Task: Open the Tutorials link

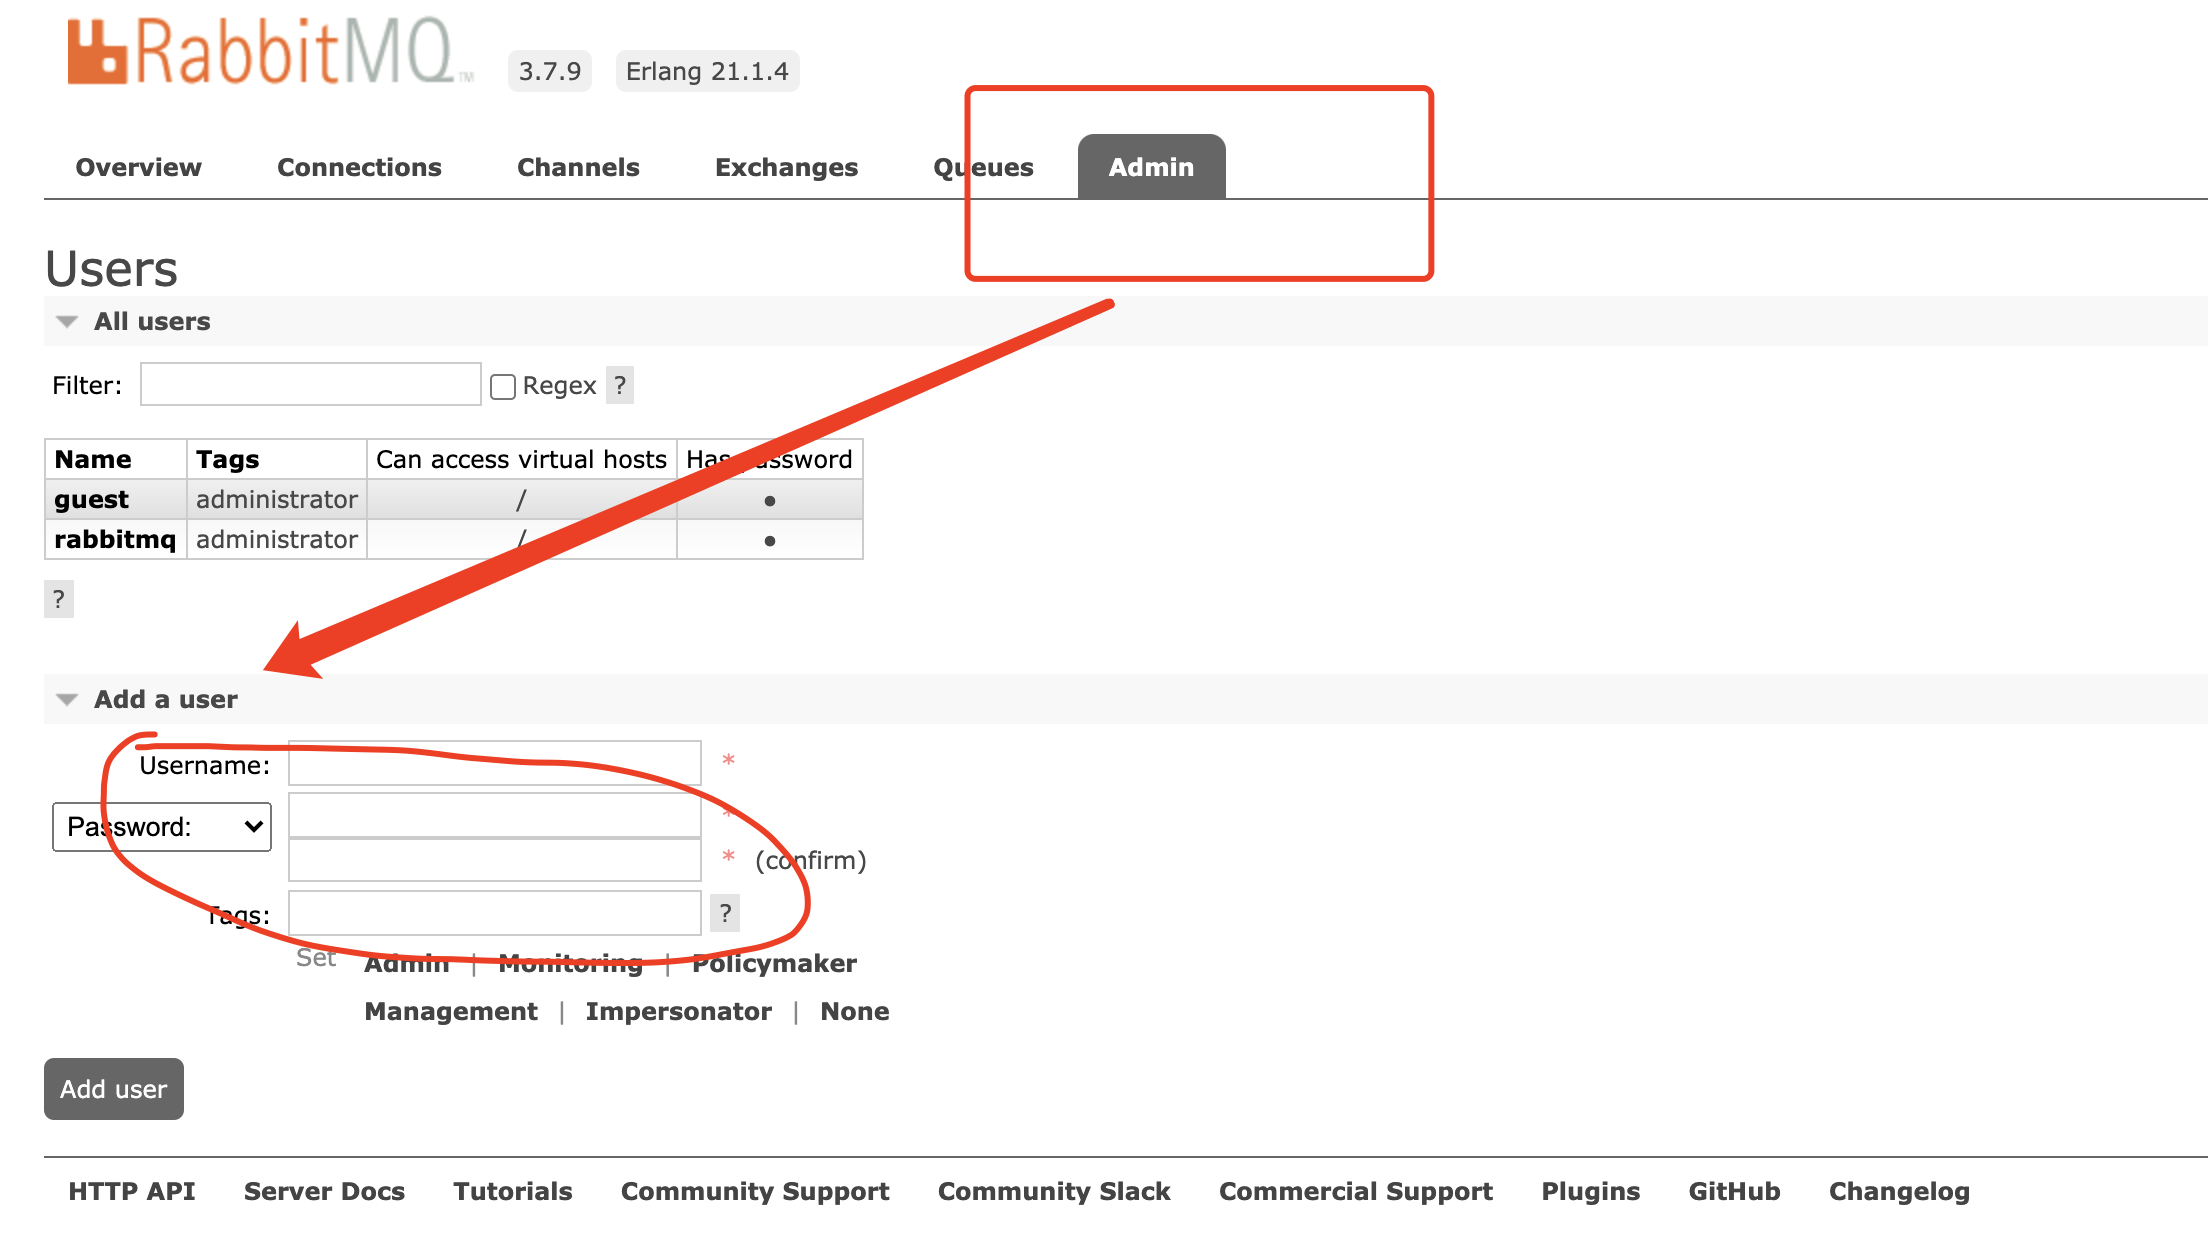Action: click(513, 1191)
